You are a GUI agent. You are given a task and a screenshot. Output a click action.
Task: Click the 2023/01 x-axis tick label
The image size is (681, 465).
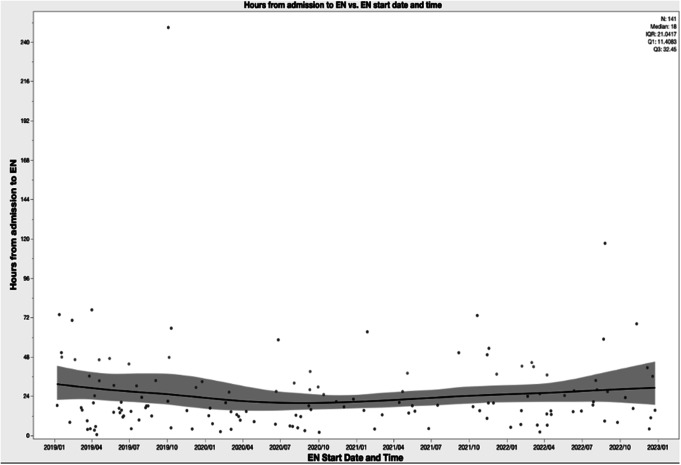[655, 447]
